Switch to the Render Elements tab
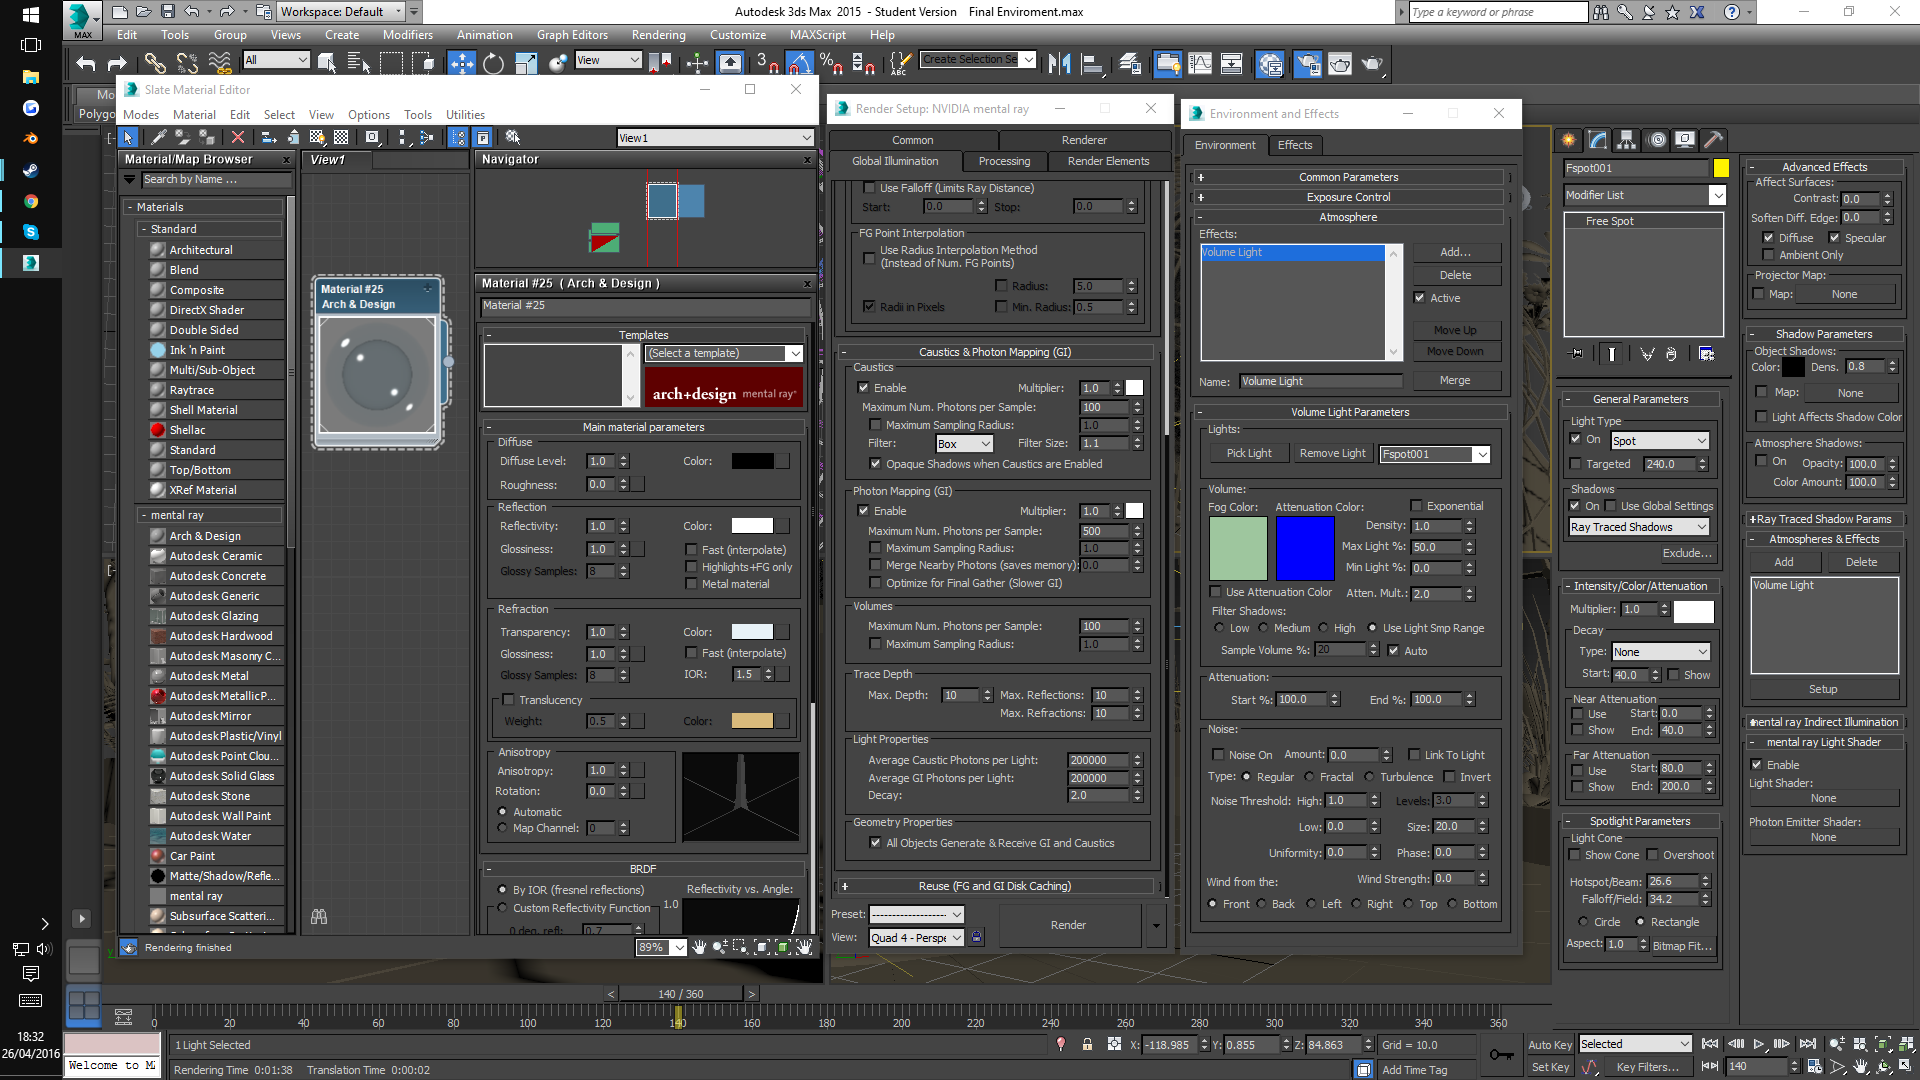Screen dimensions: 1920x1080 (1108, 161)
